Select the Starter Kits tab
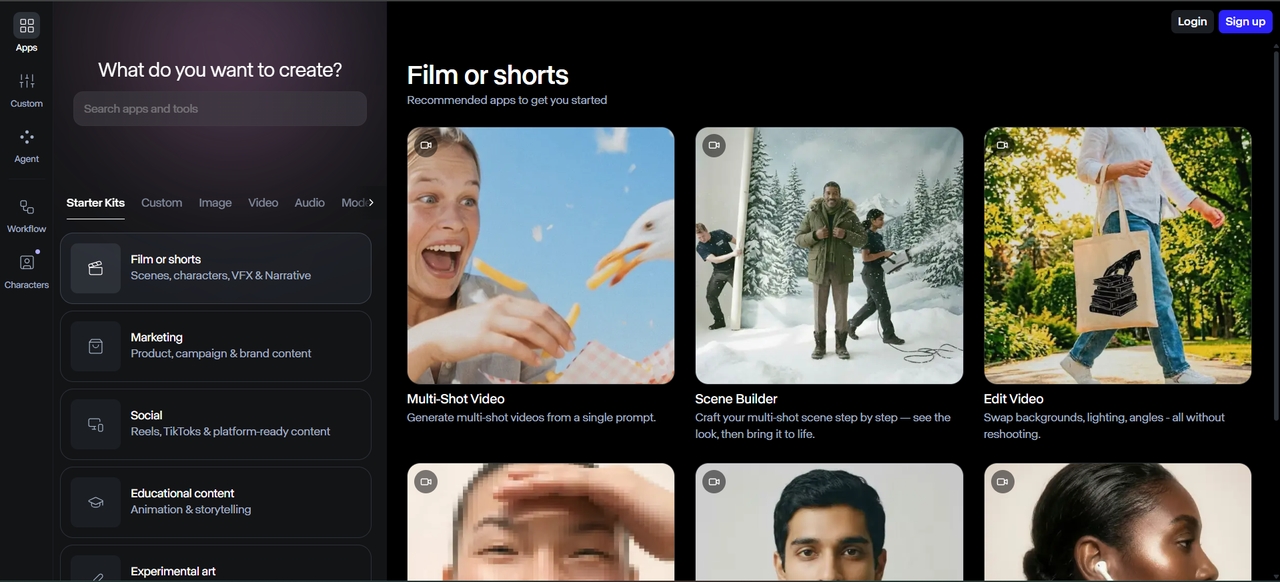Viewport: 1280px width, 582px height. (x=96, y=203)
